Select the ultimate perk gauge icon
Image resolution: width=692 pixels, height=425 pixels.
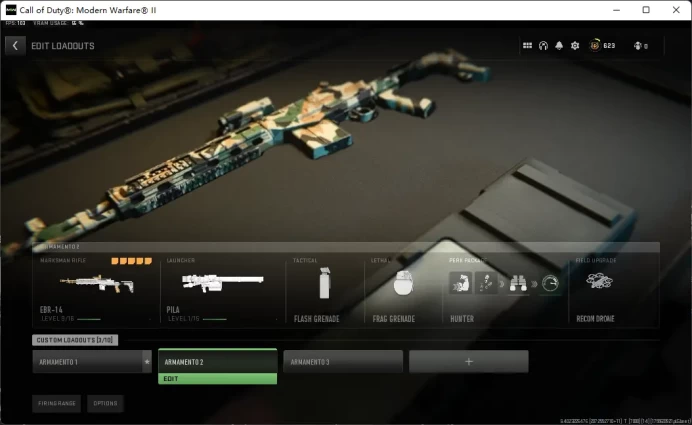coord(550,283)
